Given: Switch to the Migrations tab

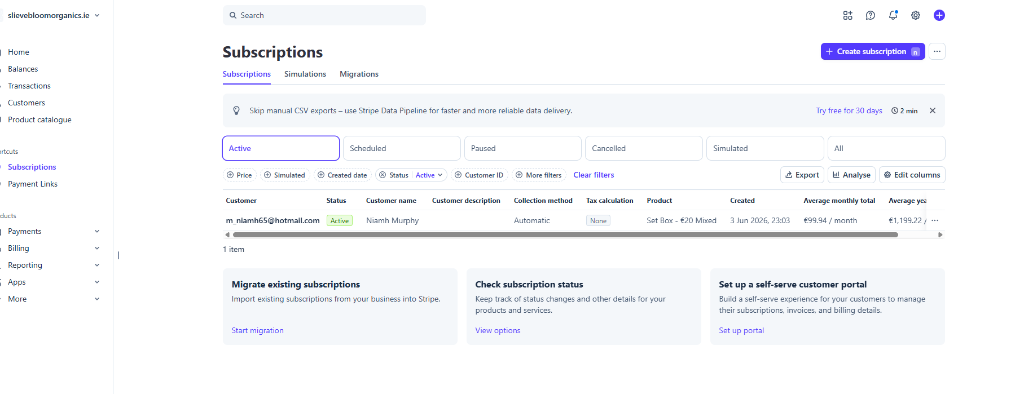Looking at the screenshot, I should click(359, 74).
